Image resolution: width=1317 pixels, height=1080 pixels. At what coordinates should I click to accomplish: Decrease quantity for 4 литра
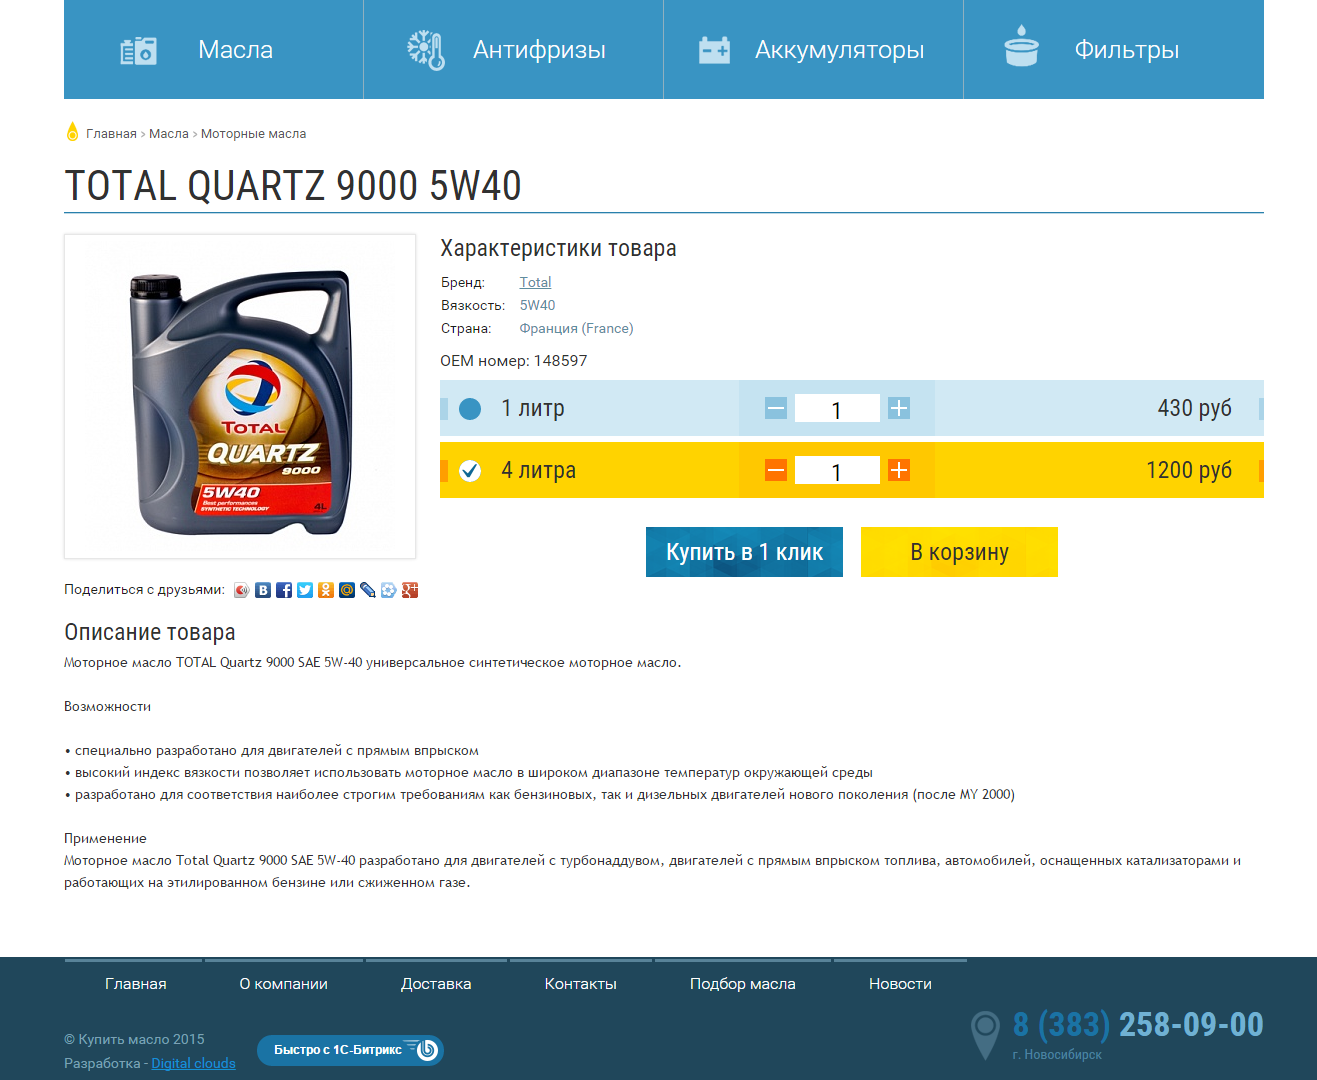(776, 470)
